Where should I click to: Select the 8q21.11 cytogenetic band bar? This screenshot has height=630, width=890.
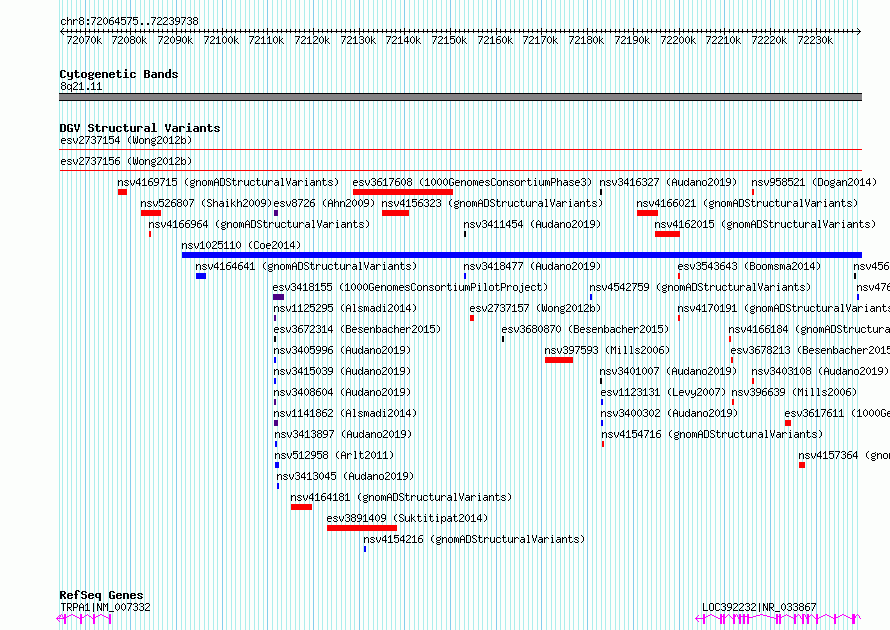tap(460, 97)
